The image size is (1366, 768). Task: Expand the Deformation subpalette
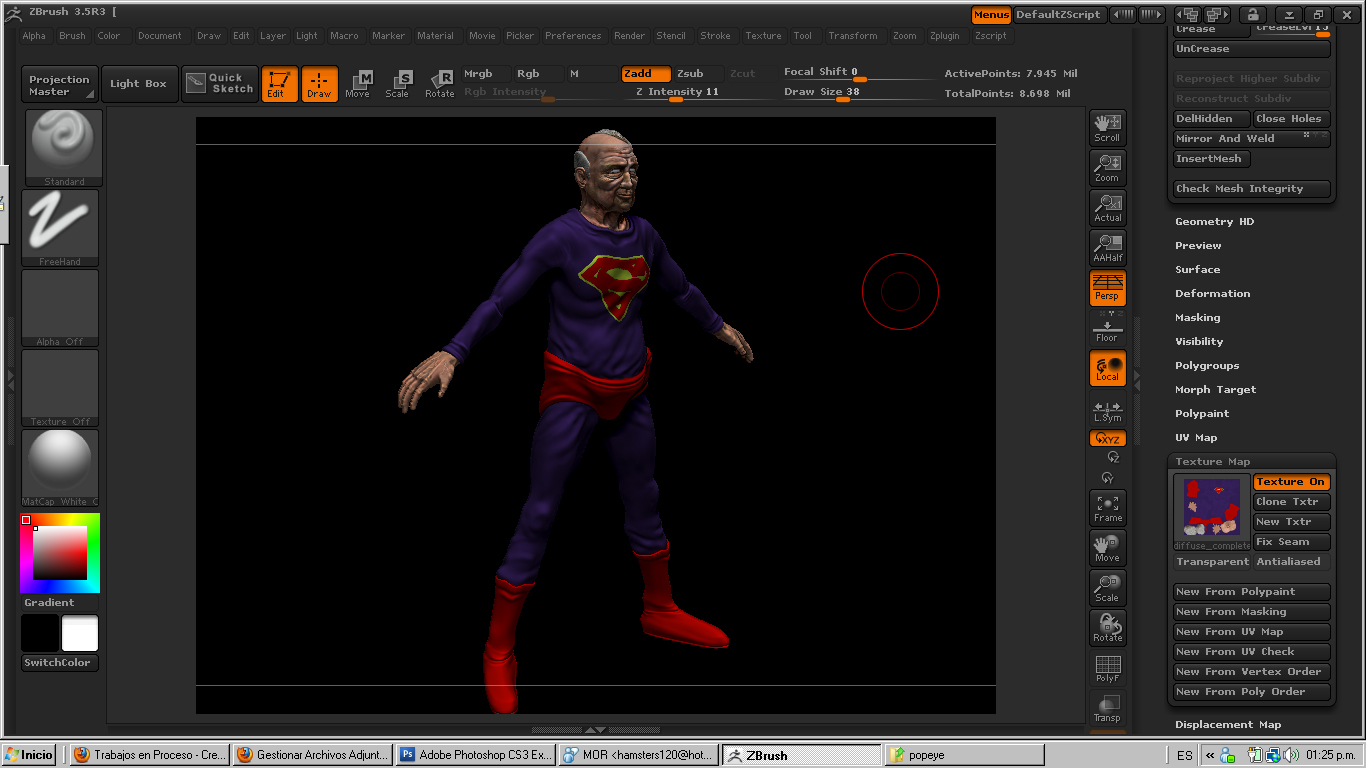click(x=1212, y=294)
